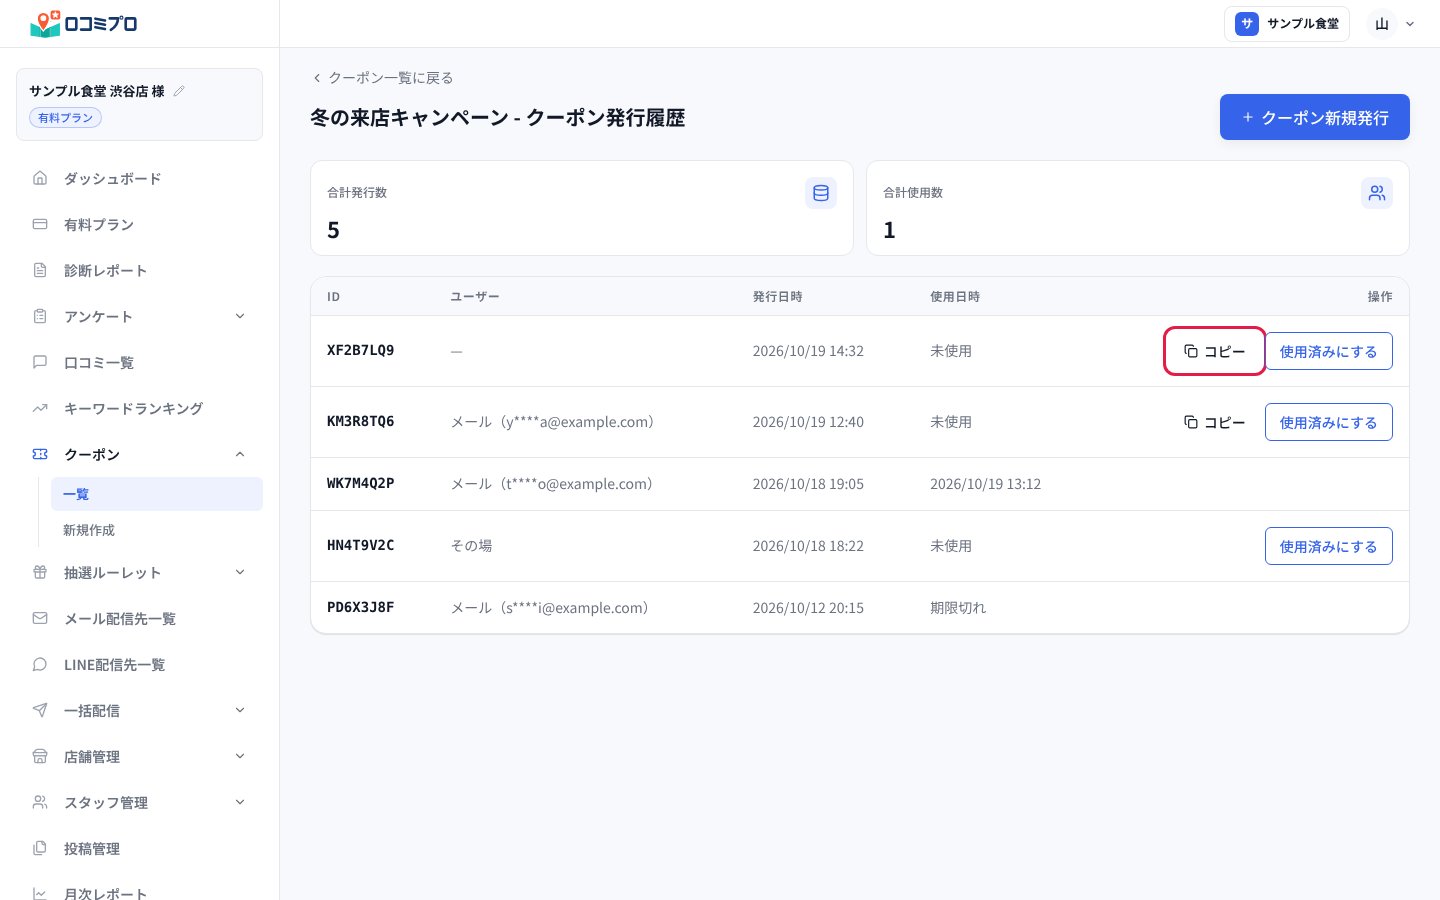The image size is (1440, 900).
Task: Click the メール配信先一覧 envelope icon
Action: pos(40,618)
